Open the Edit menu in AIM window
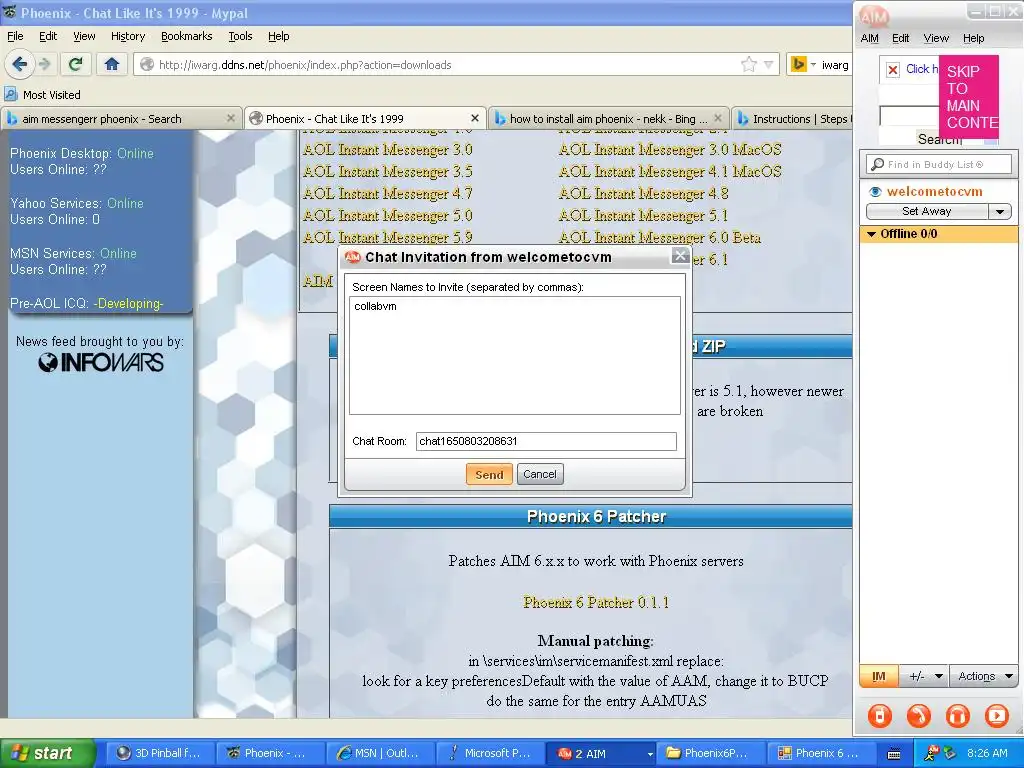This screenshot has width=1024, height=768. 901,39
